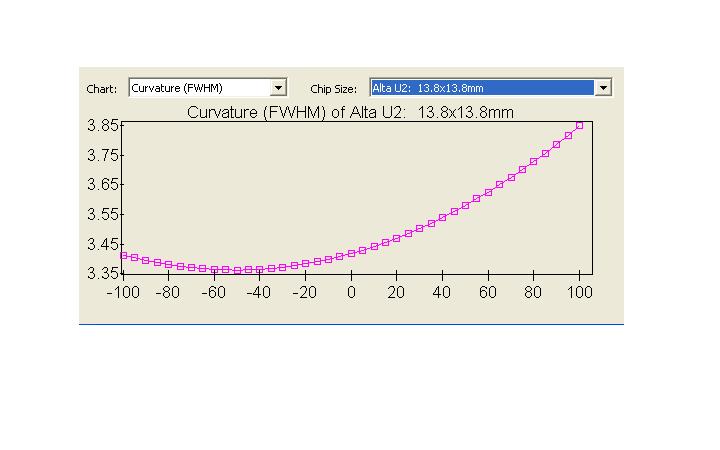This screenshot has height=450, width=720.
Task: Click the 100 x-axis label
Action: click(x=579, y=292)
